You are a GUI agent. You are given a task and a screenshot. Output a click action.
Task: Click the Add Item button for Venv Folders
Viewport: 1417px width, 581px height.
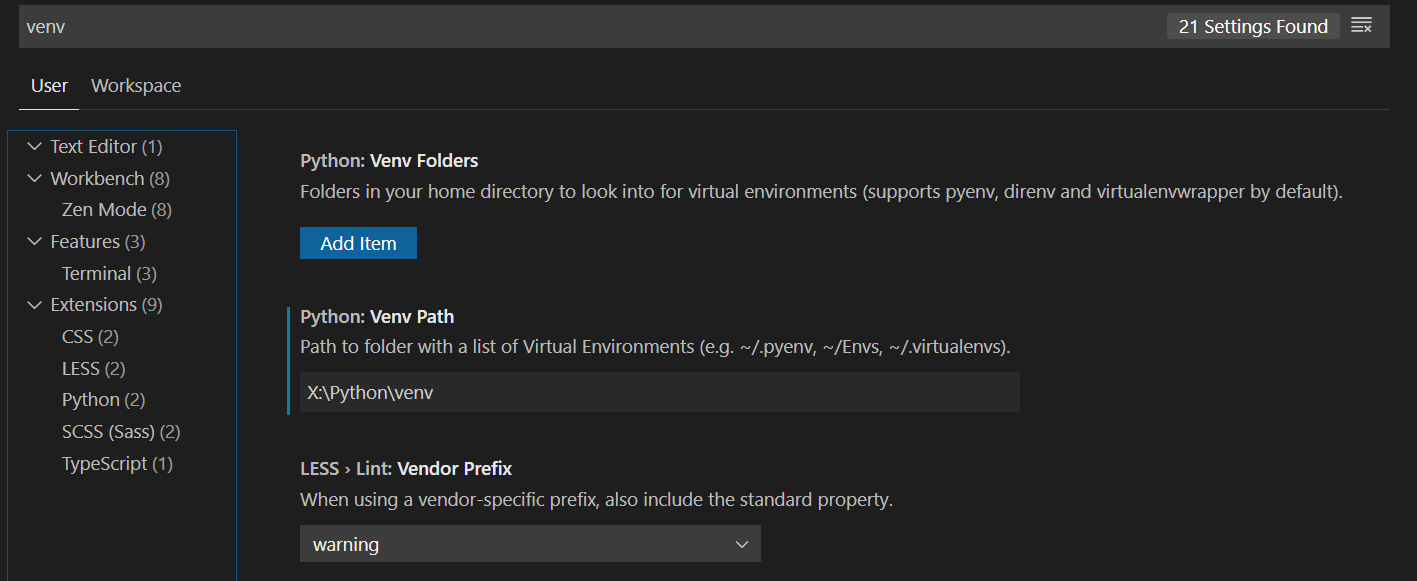coord(358,242)
